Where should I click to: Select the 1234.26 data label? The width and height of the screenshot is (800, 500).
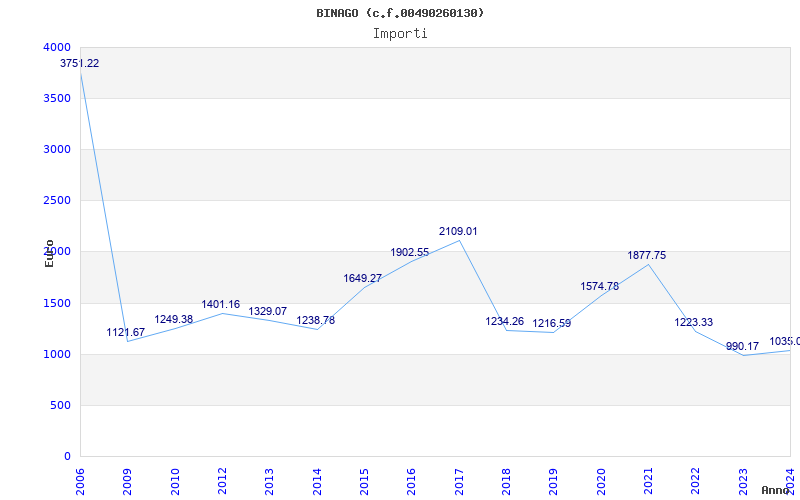pos(505,321)
